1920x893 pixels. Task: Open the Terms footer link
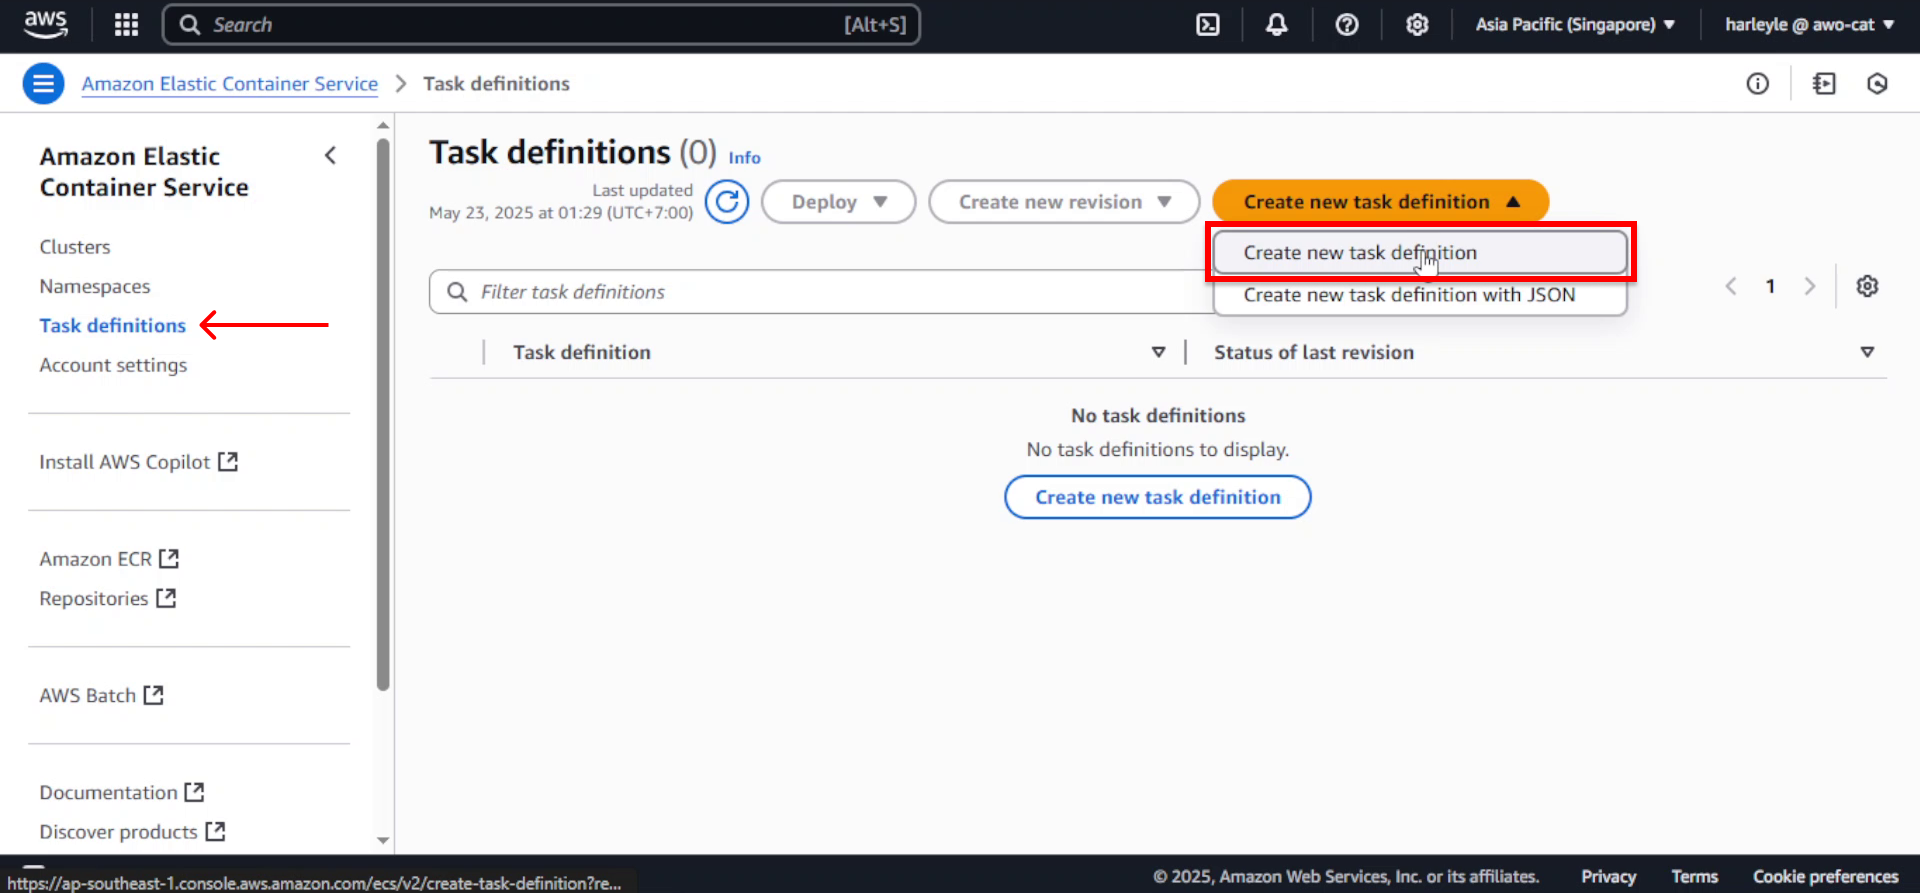(1695, 877)
